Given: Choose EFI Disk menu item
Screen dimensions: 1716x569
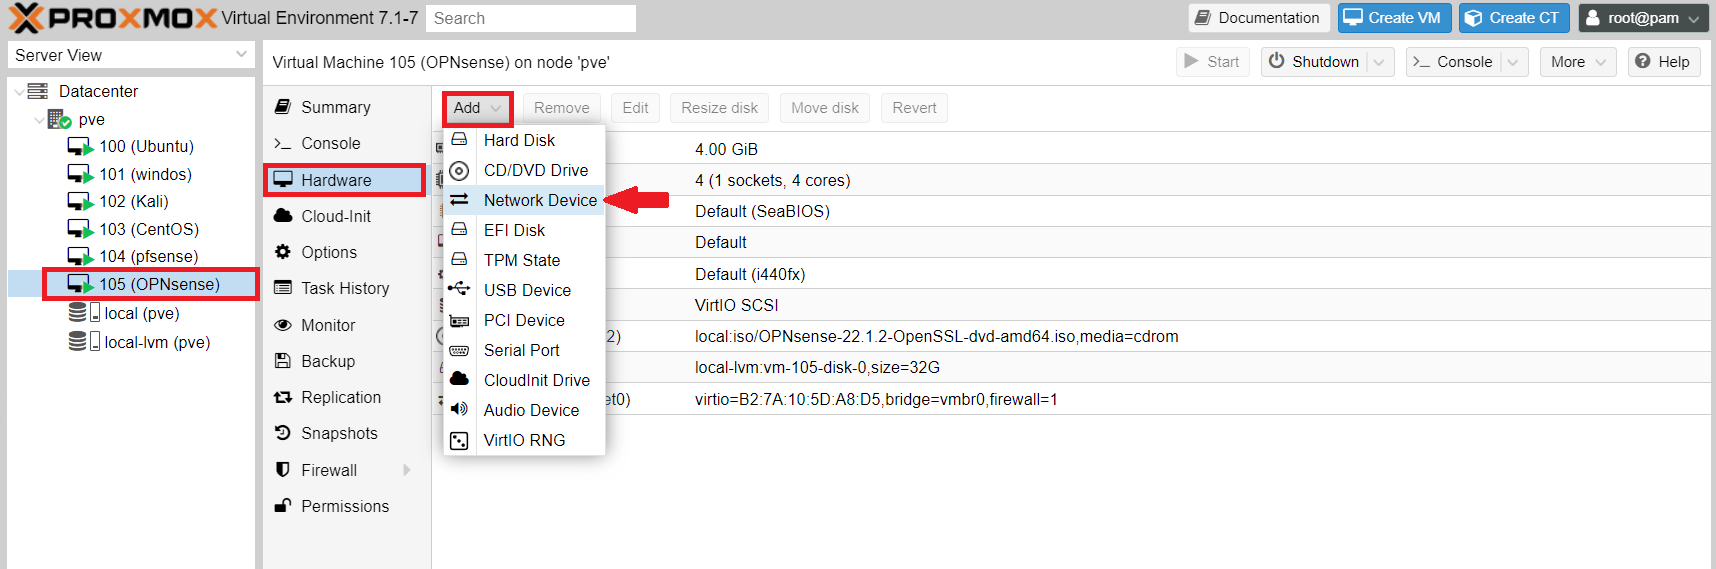Looking at the screenshot, I should tap(524, 230).
